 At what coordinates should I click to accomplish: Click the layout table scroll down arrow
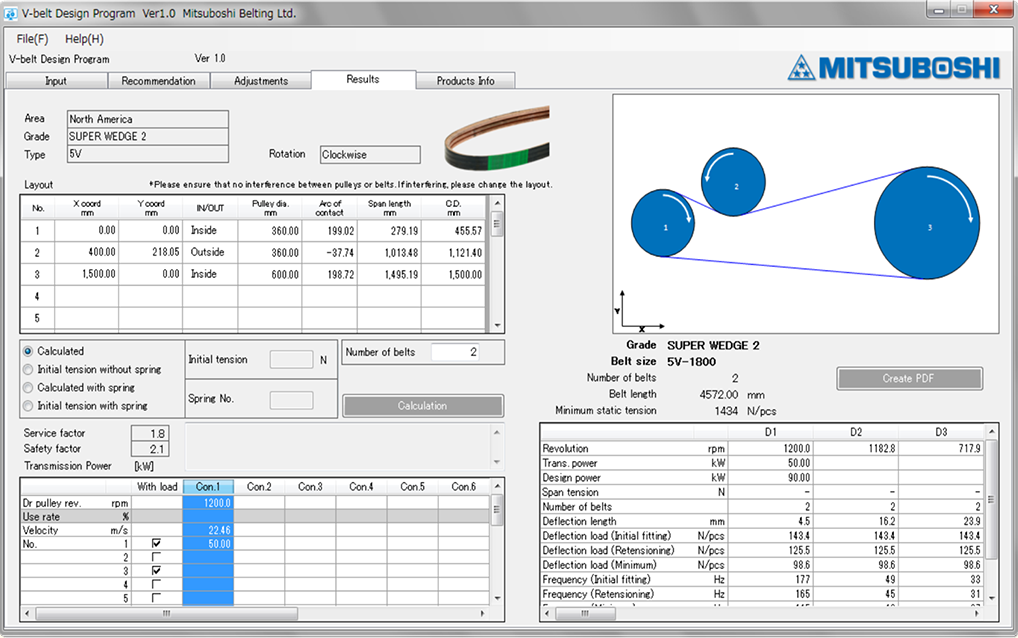point(497,325)
